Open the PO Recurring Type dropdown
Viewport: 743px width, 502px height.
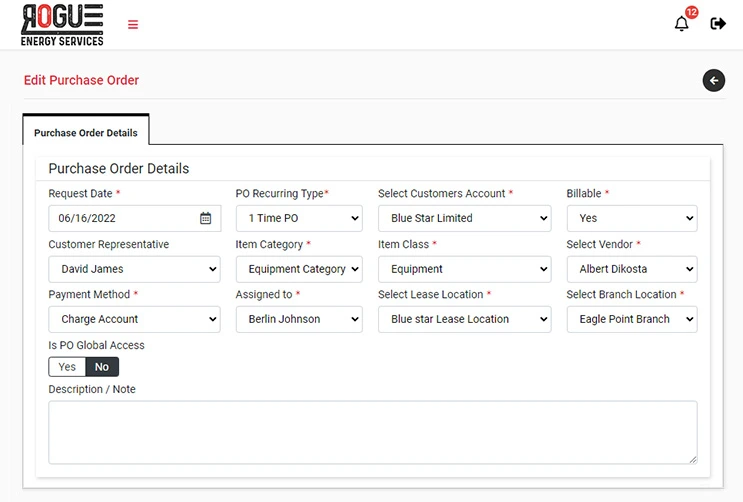coord(299,218)
